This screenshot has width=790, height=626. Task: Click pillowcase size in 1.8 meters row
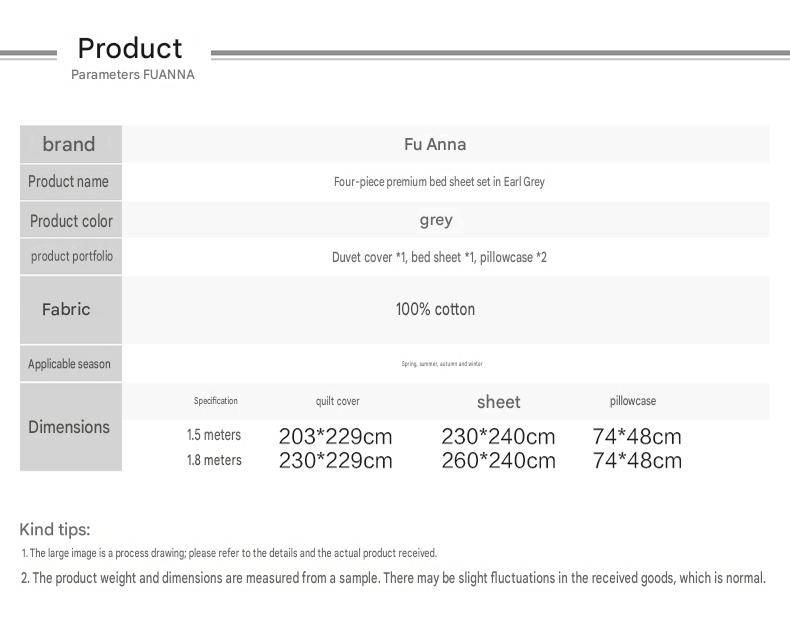(x=637, y=461)
